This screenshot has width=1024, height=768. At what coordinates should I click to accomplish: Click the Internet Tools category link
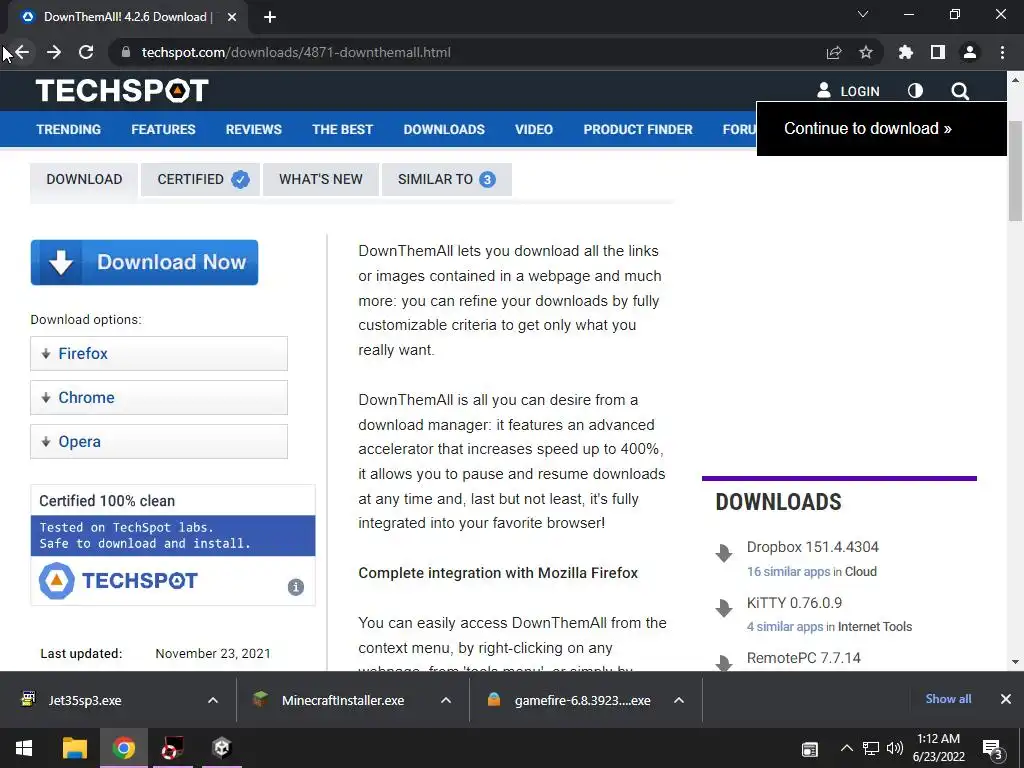coord(874,627)
